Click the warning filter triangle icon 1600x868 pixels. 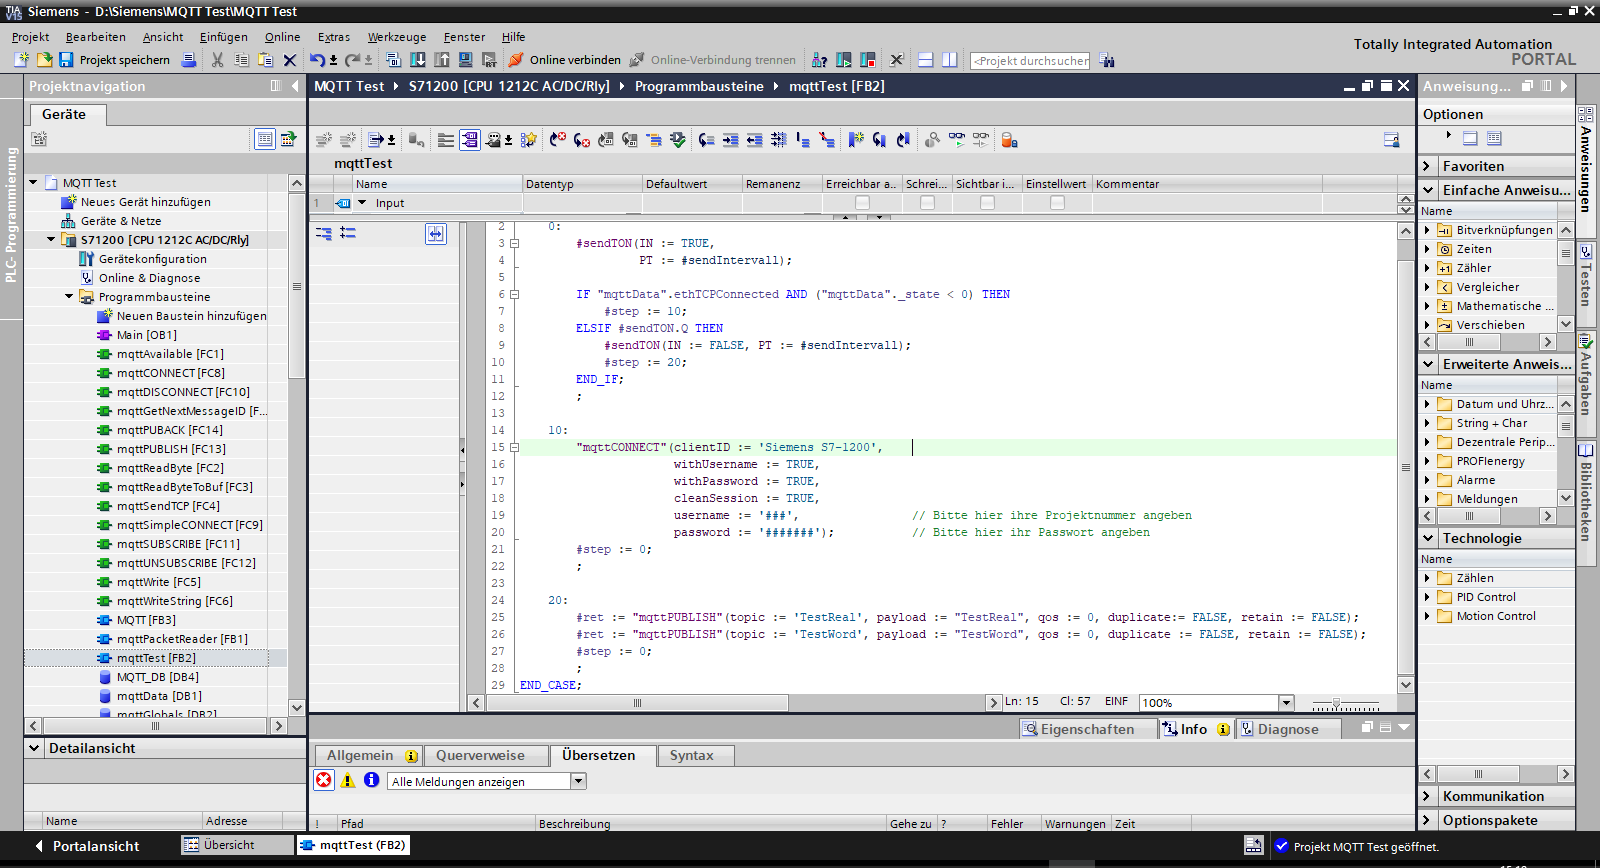(348, 781)
